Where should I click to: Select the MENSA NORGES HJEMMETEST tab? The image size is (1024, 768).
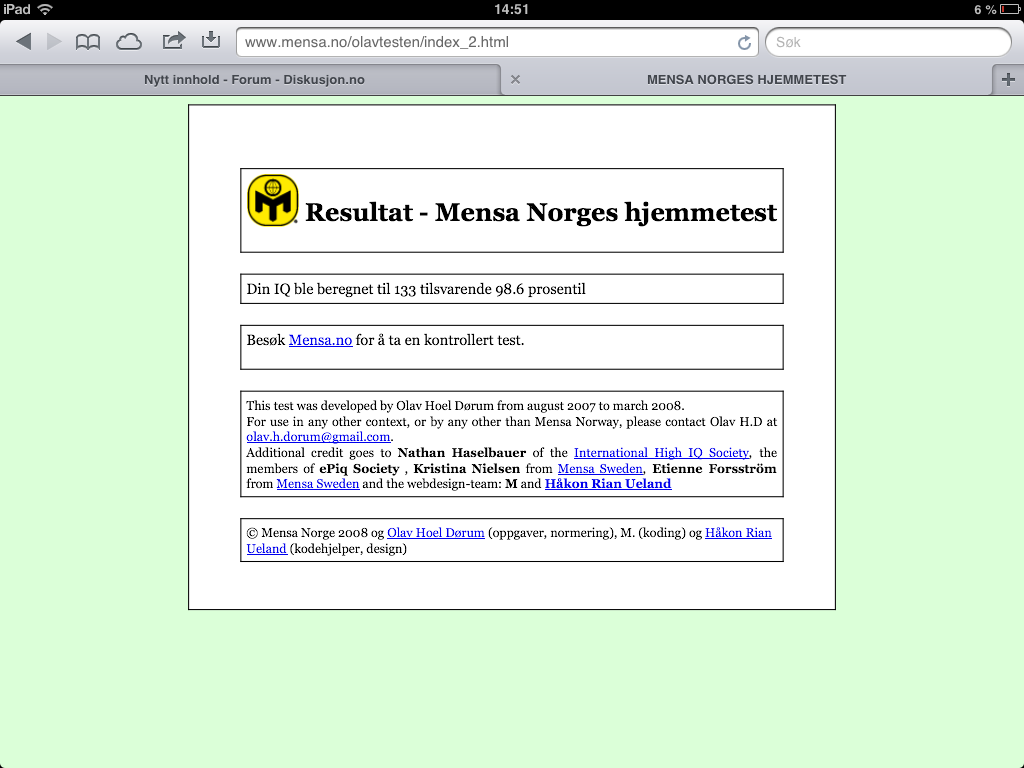pyautogui.click(x=746, y=80)
